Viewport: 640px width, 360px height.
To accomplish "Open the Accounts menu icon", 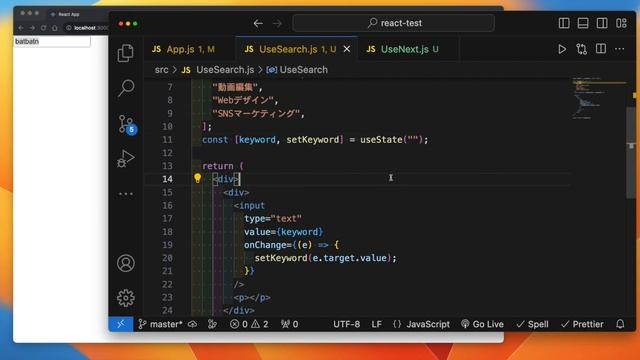I will [126, 263].
